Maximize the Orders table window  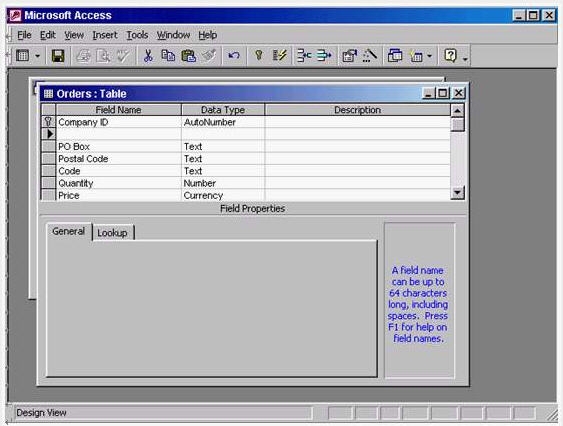click(442, 93)
